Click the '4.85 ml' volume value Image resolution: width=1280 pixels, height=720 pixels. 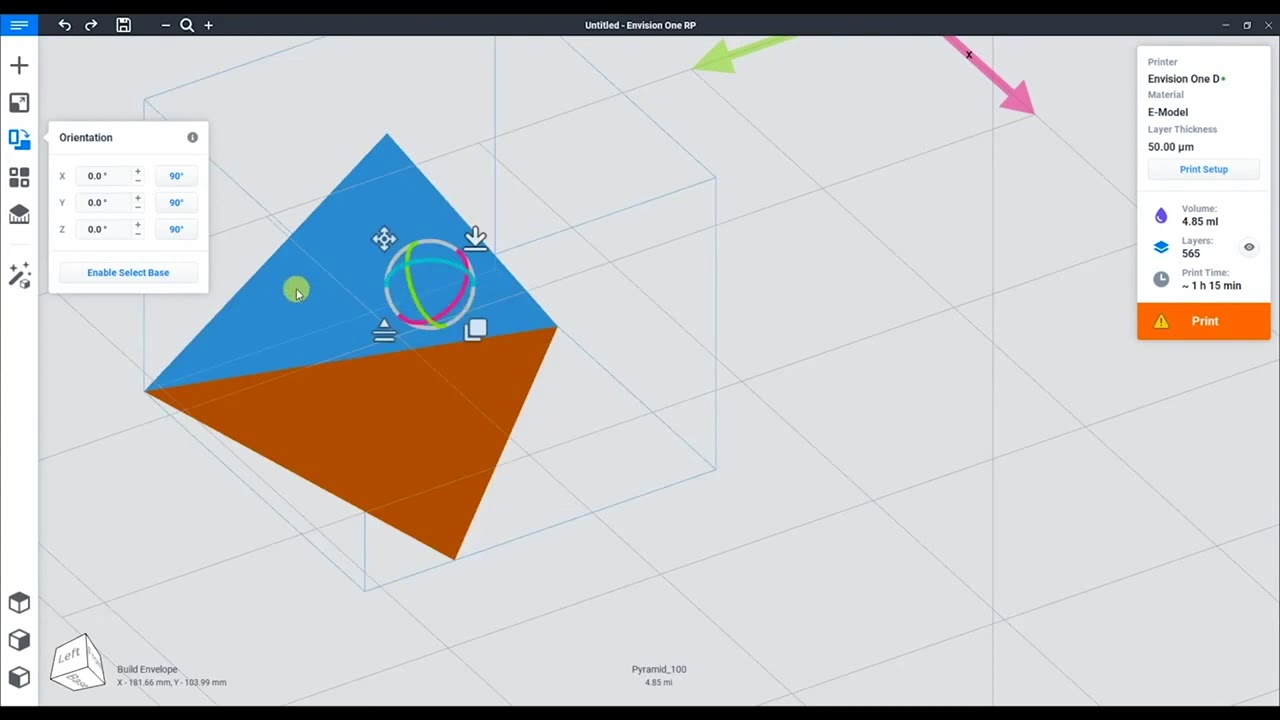coord(1200,222)
